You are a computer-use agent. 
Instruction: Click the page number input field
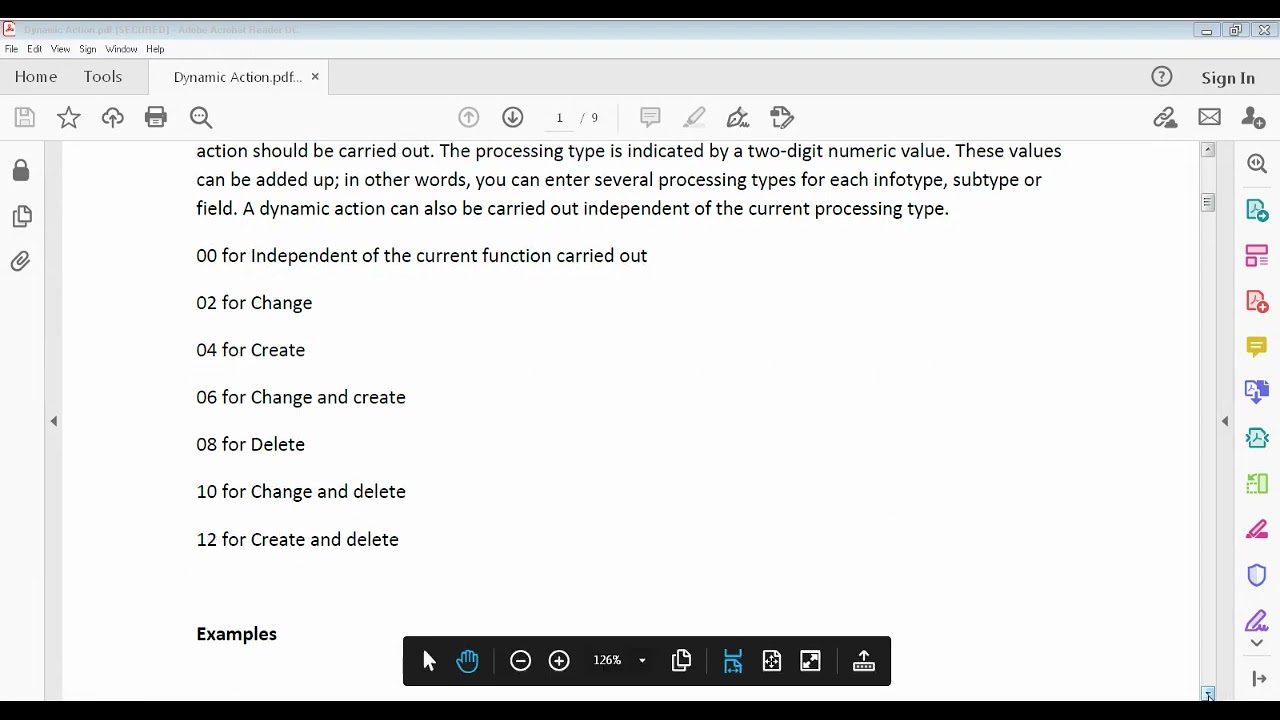pyautogui.click(x=559, y=117)
